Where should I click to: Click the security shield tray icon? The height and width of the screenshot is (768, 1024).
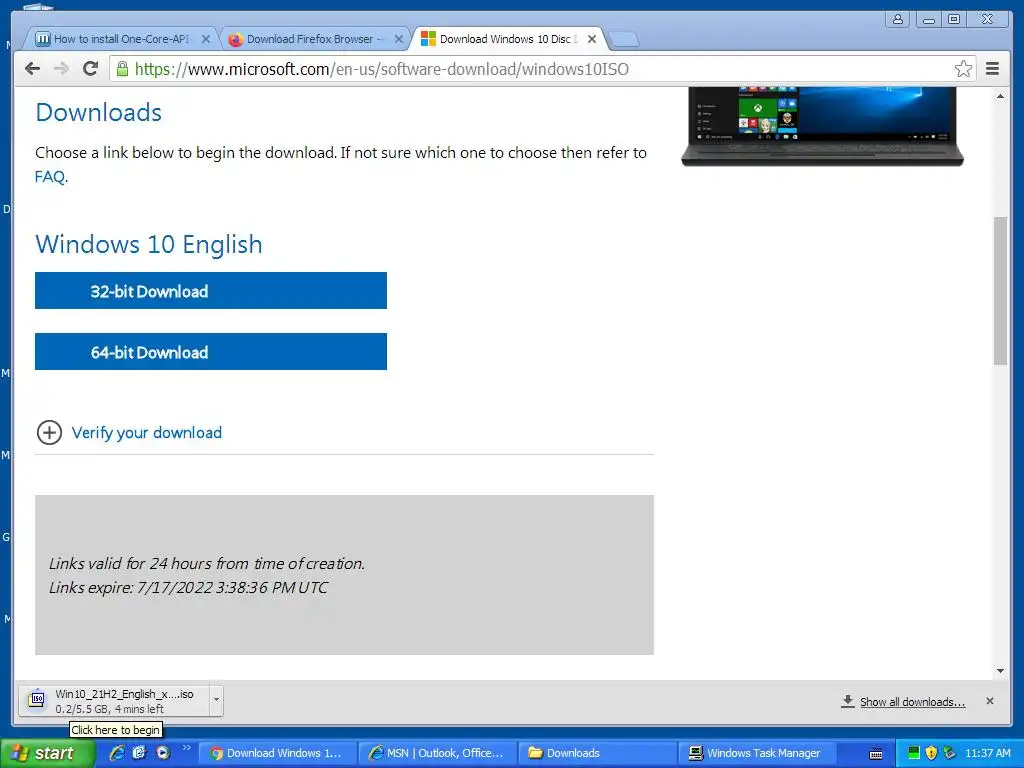(x=931, y=753)
